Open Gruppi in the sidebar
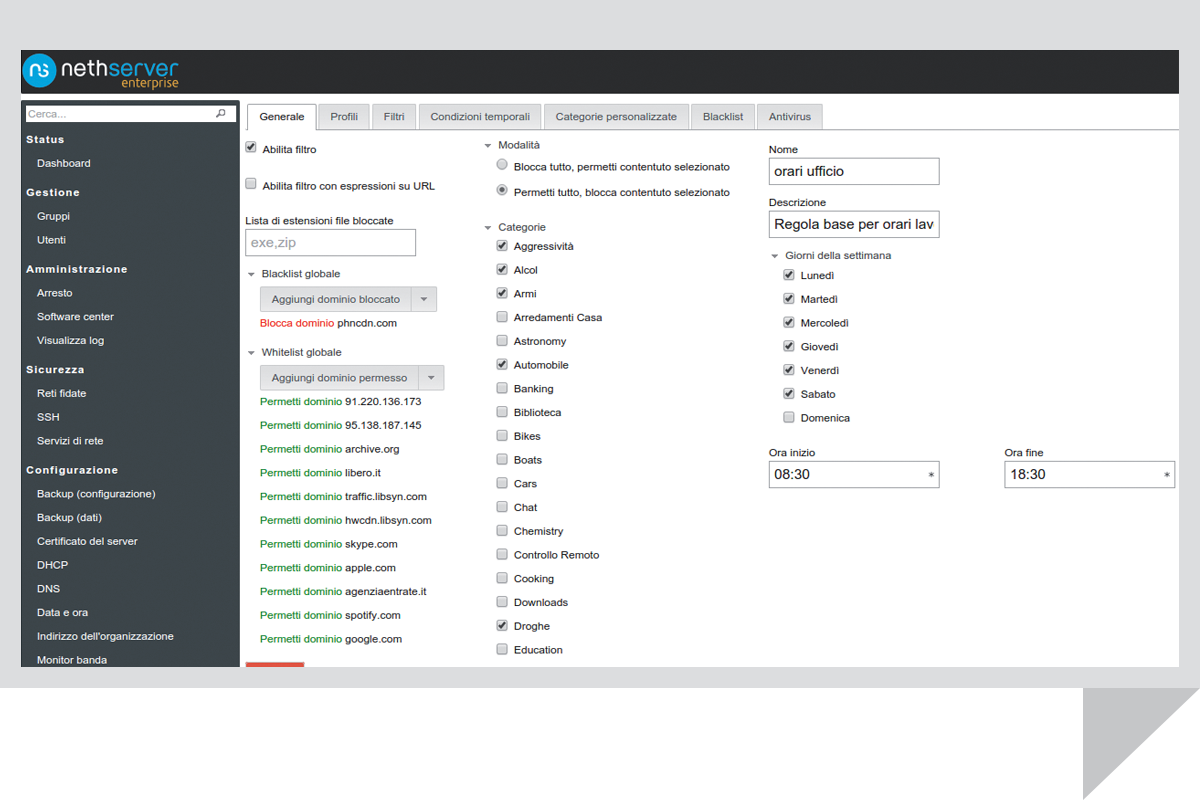Viewport: 1200px width, 800px height. [53, 216]
